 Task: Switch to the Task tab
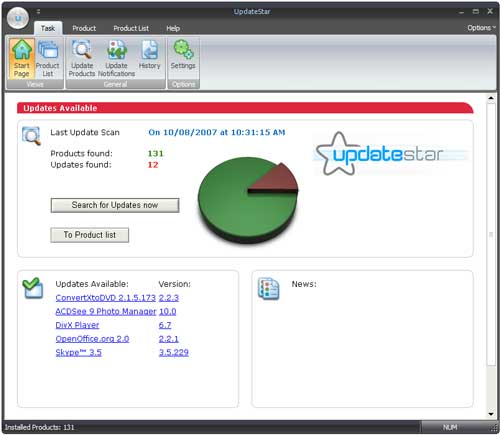click(x=48, y=28)
